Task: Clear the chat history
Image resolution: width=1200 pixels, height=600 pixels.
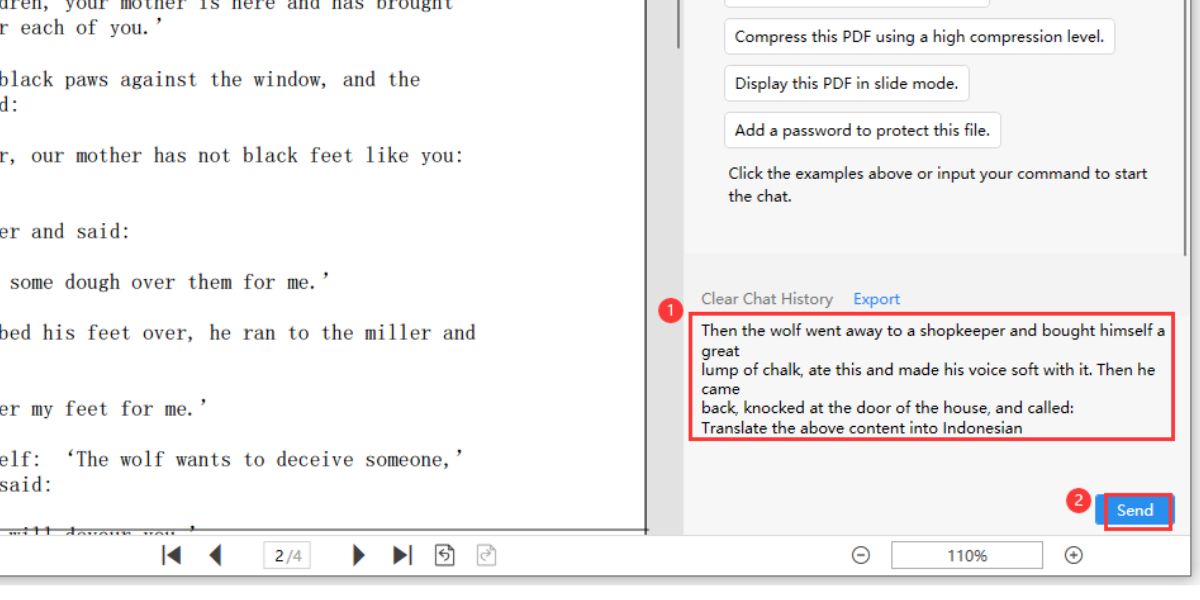Action: tap(767, 298)
